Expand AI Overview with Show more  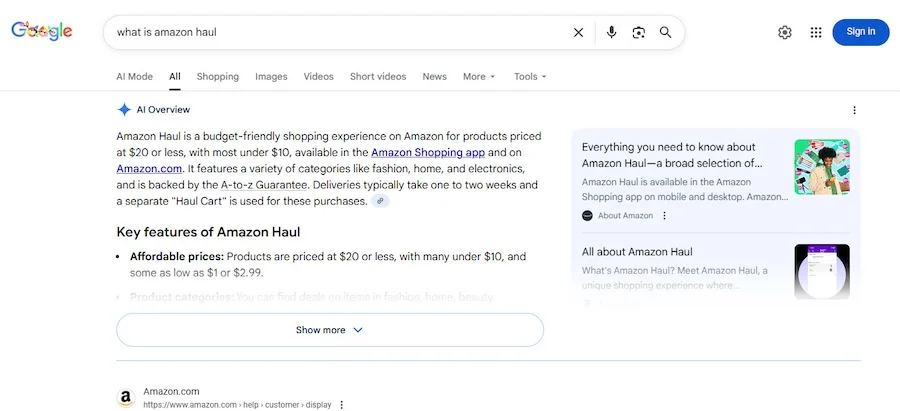pos(329,330)
